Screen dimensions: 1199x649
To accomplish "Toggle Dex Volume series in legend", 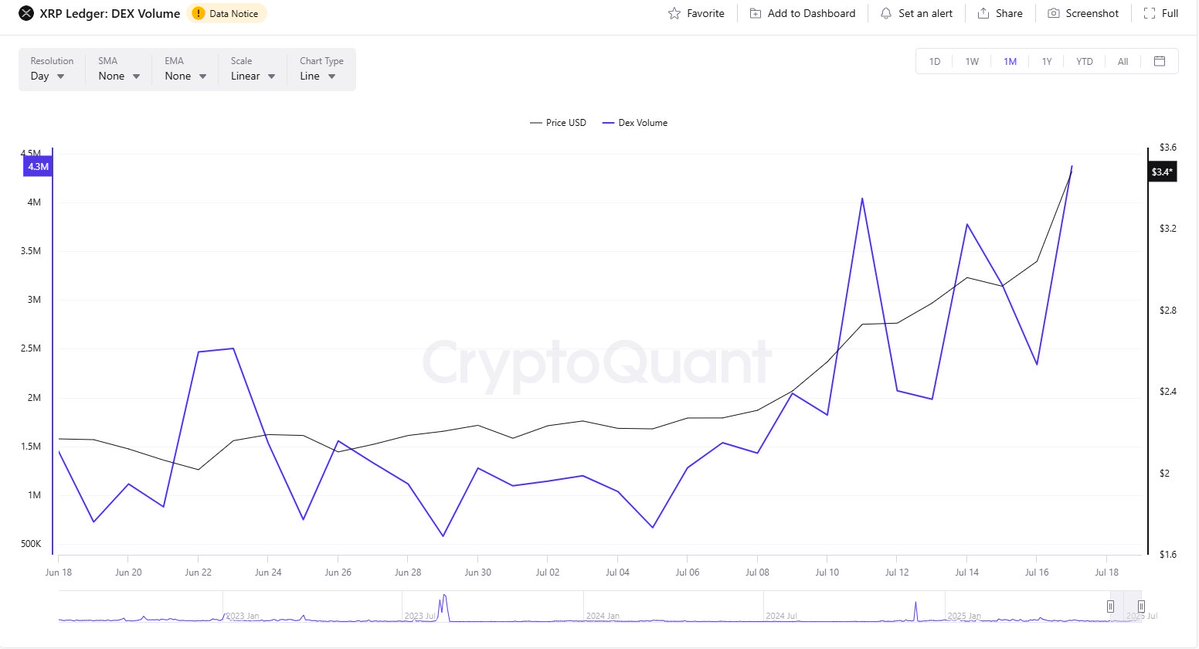I will click(x=635, y=122).
